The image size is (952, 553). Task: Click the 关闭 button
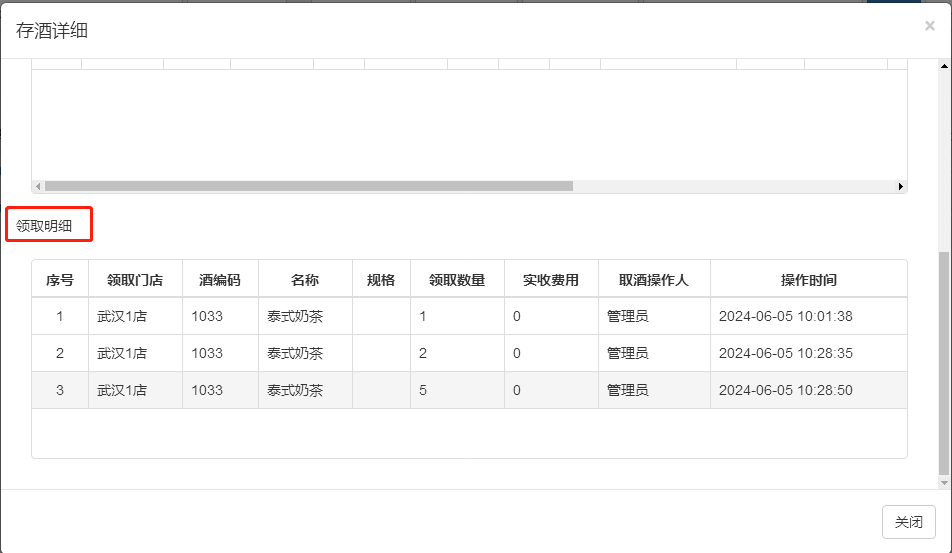908,522
